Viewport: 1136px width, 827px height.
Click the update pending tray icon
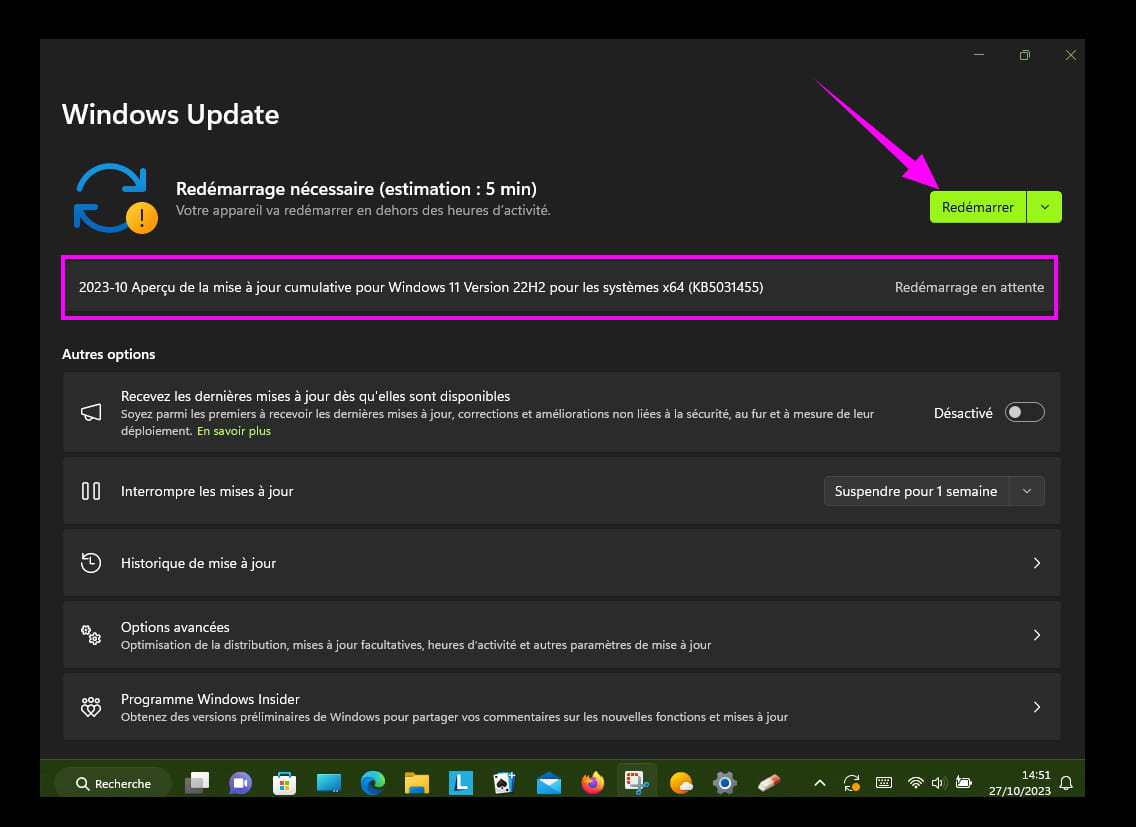(x=852, y=783)
